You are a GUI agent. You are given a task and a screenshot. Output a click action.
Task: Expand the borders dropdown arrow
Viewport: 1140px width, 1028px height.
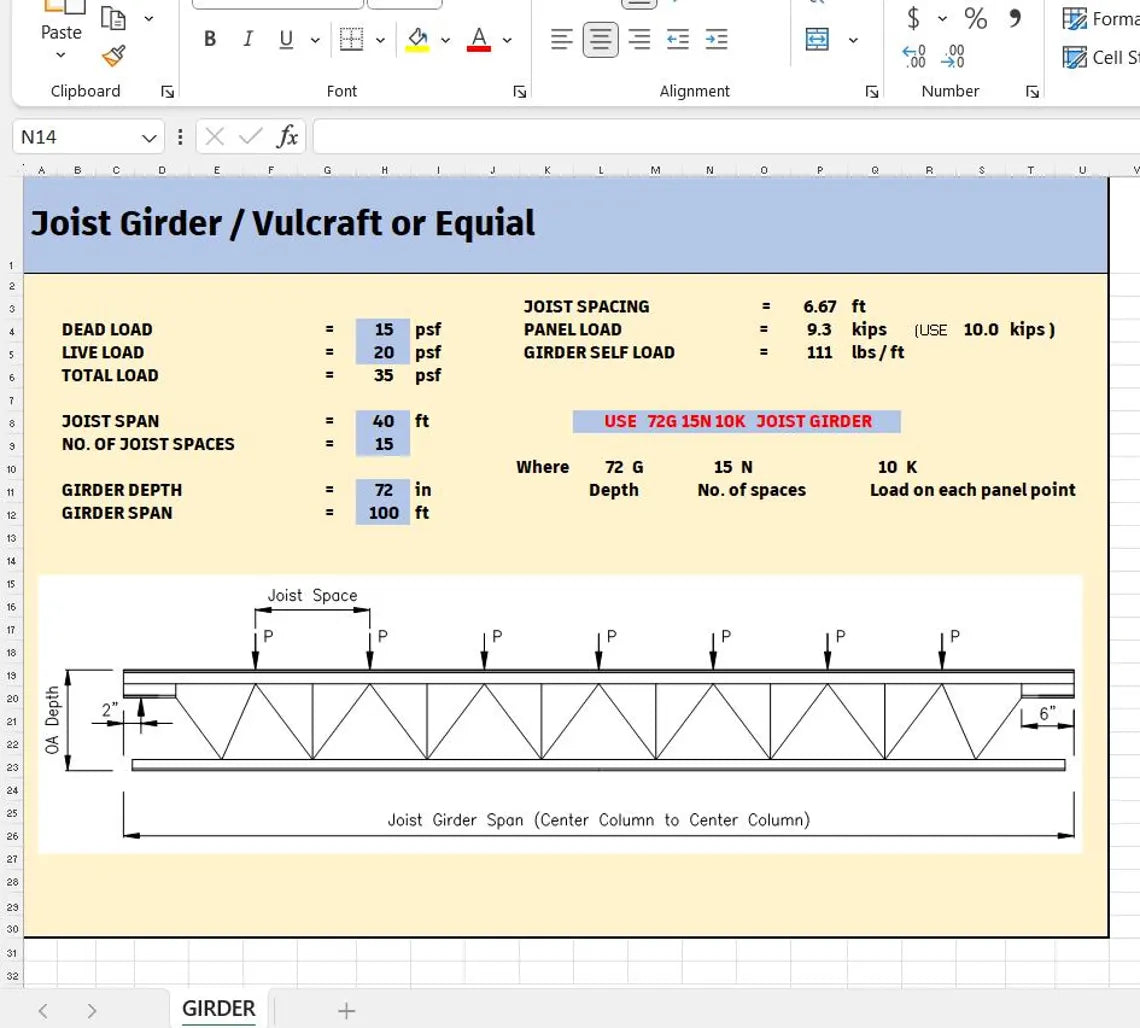(x=380, y=40)
